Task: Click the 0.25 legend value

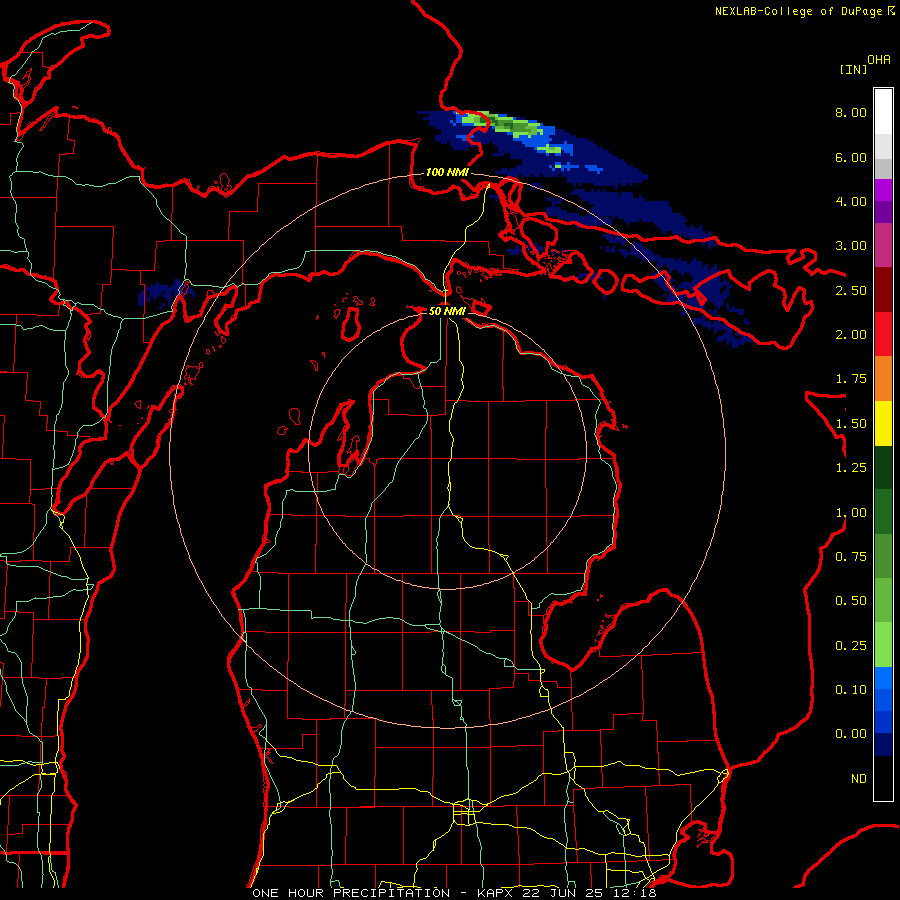Action: (851, 646)
